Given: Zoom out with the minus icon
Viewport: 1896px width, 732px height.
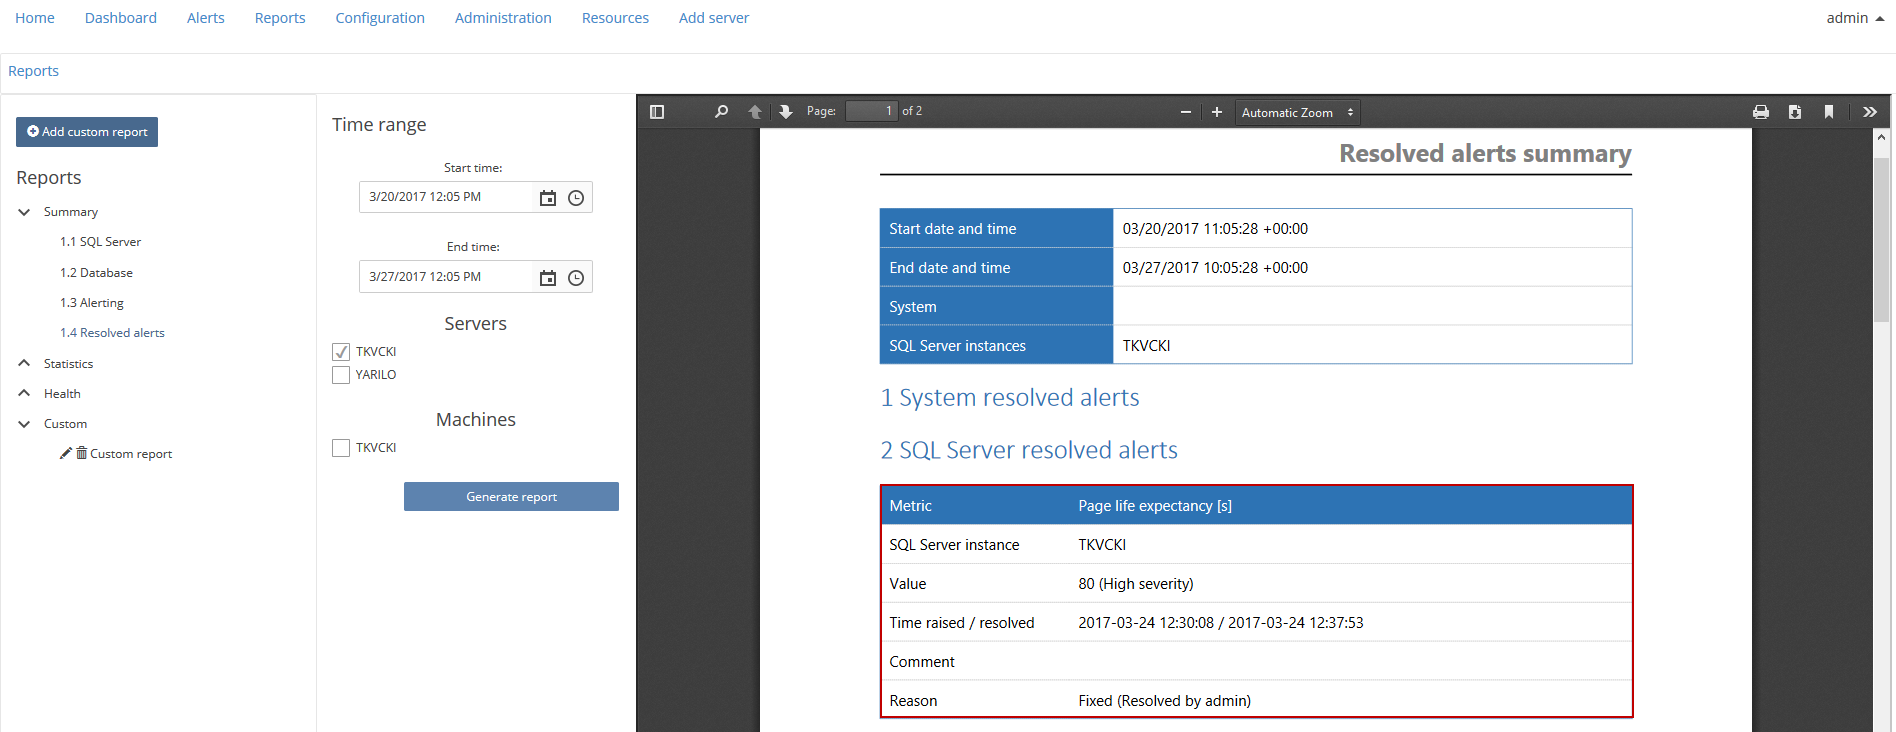Looking at the screenshot, I should [x=1186, y=112].
